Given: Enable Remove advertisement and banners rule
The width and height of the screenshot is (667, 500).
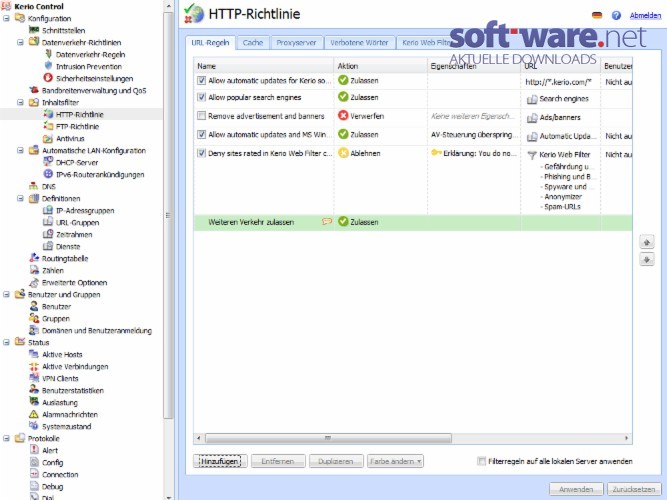Looking at the screenshot, I should (x=202, y=116).
